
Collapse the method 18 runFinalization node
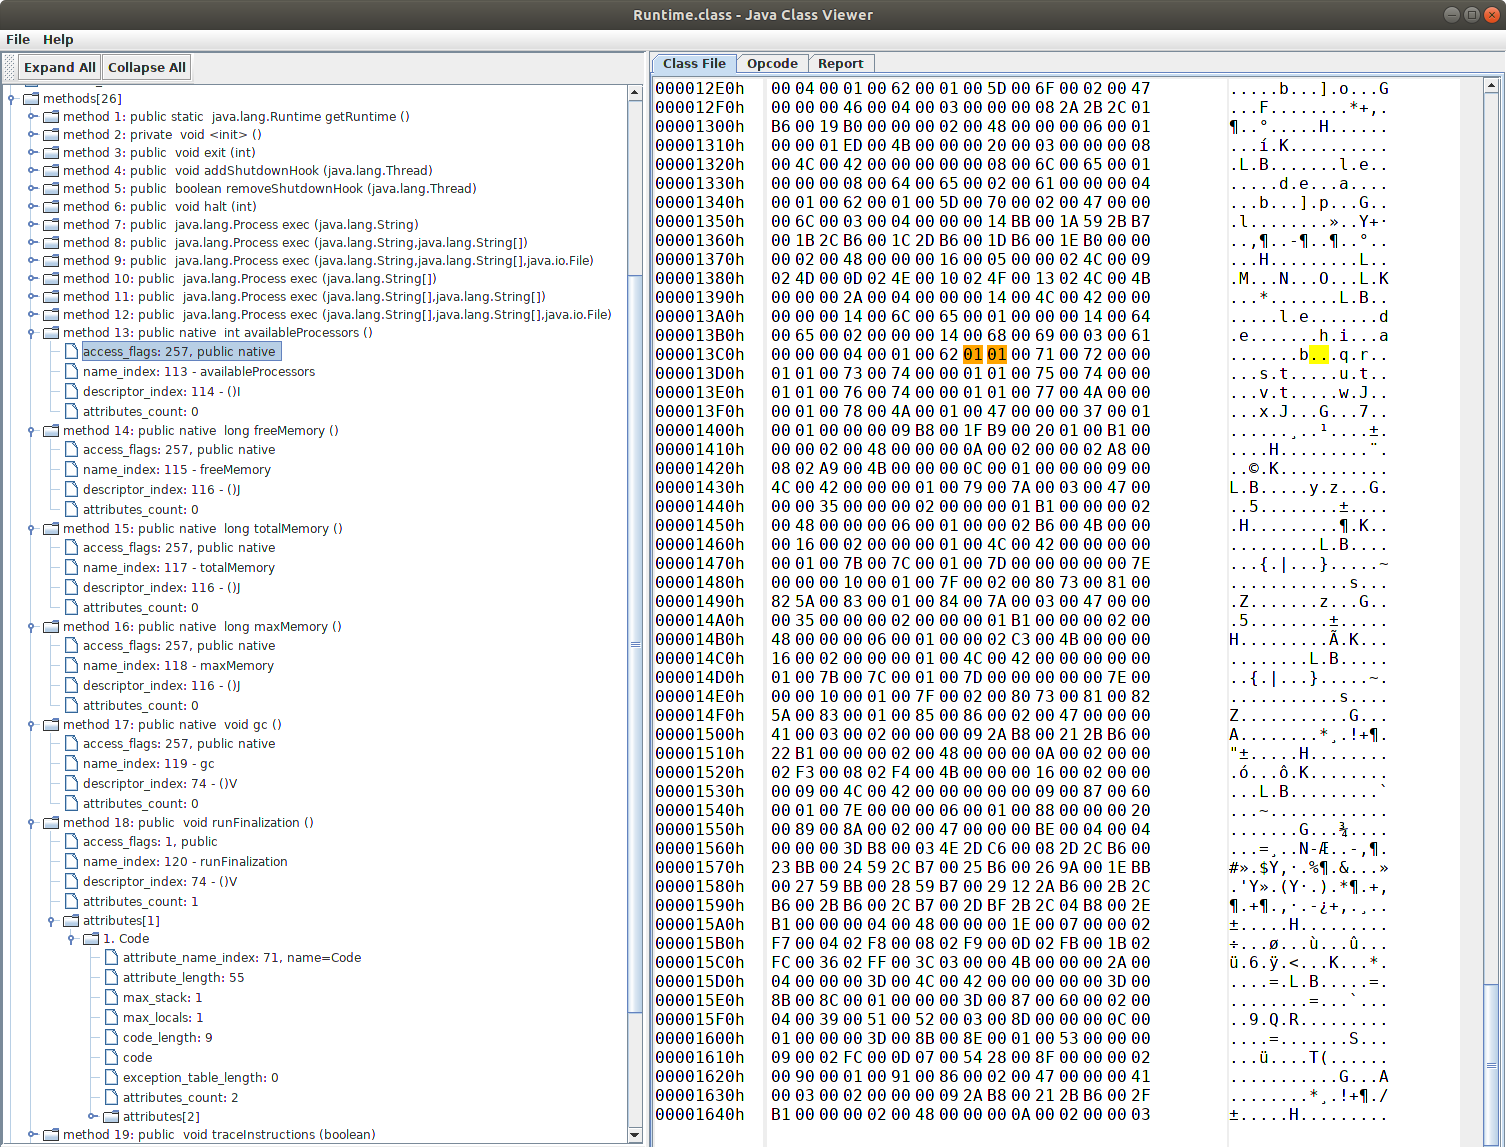32,822
